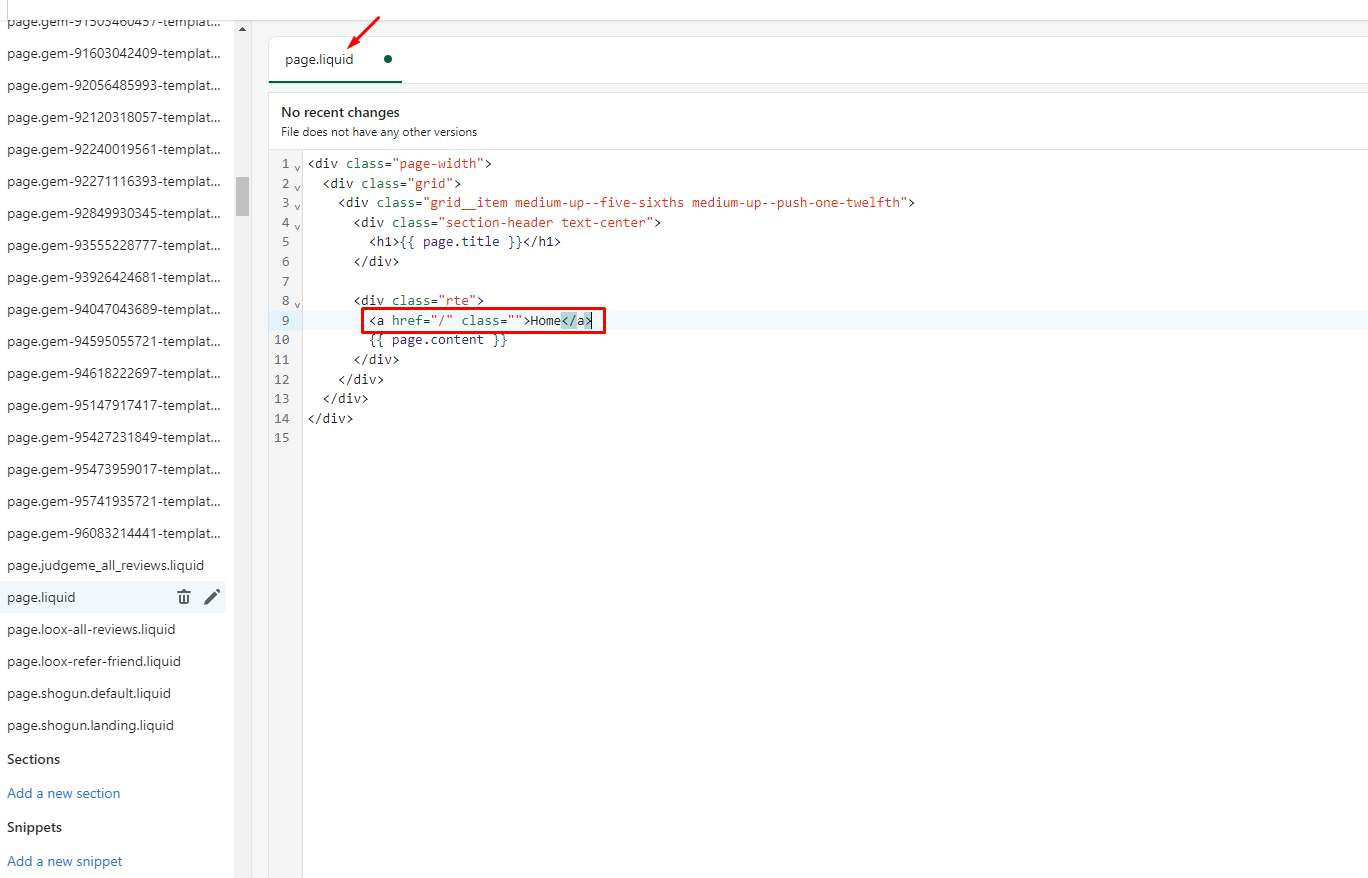This screenshot has height=878, width=1368.
Task: Place cursor in page-width div on line 1
Action: click(400, 164)
